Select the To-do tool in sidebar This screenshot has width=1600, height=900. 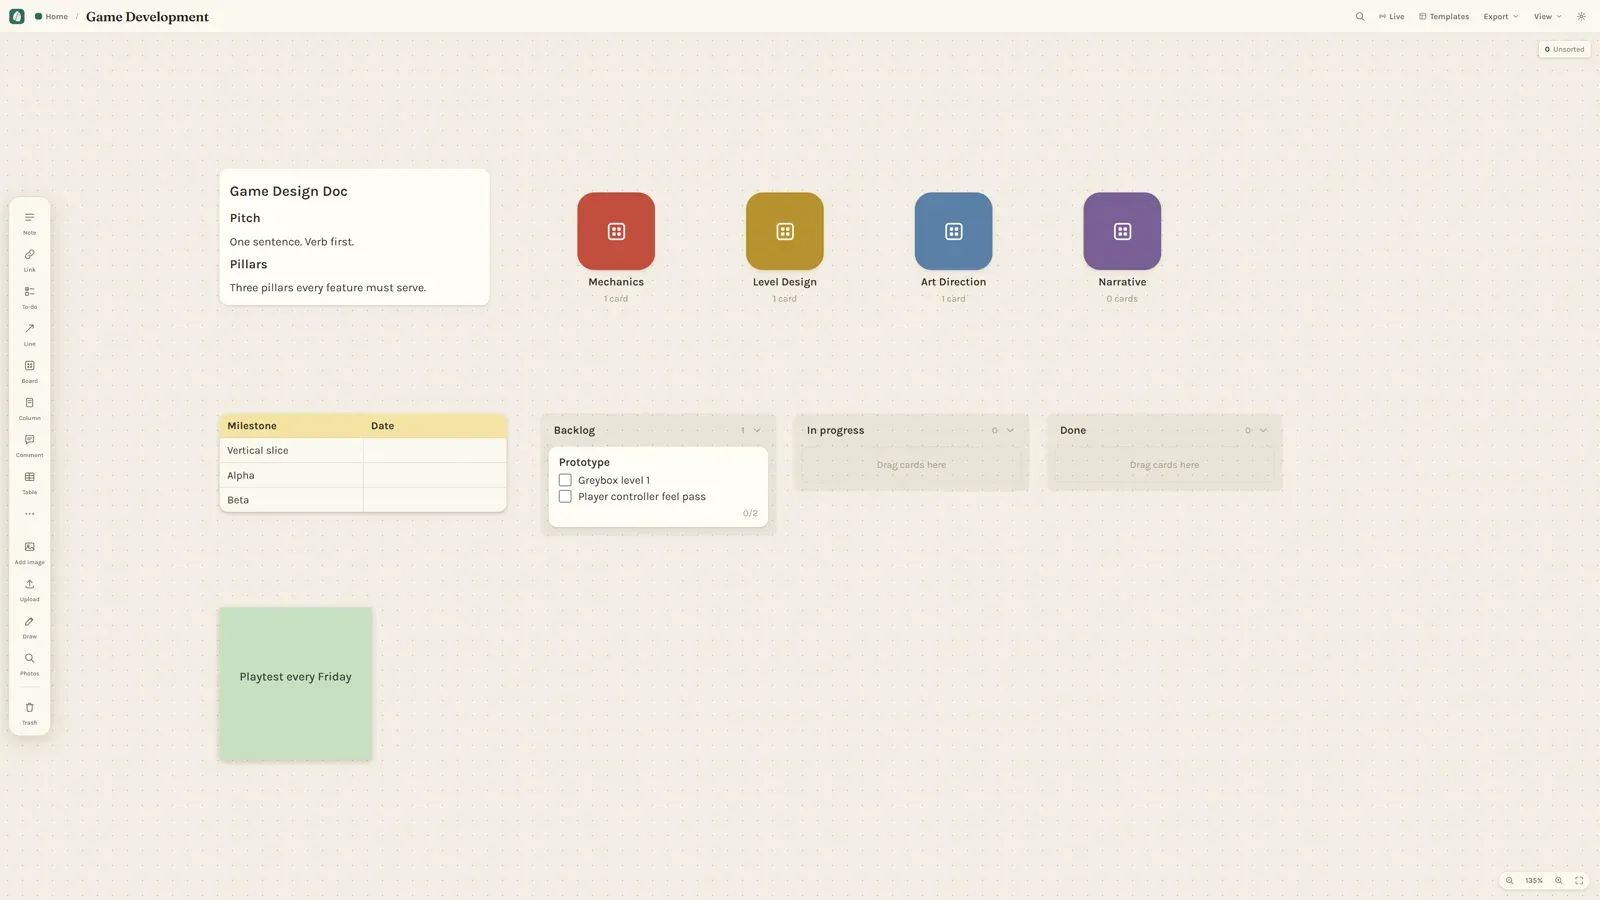29,297
